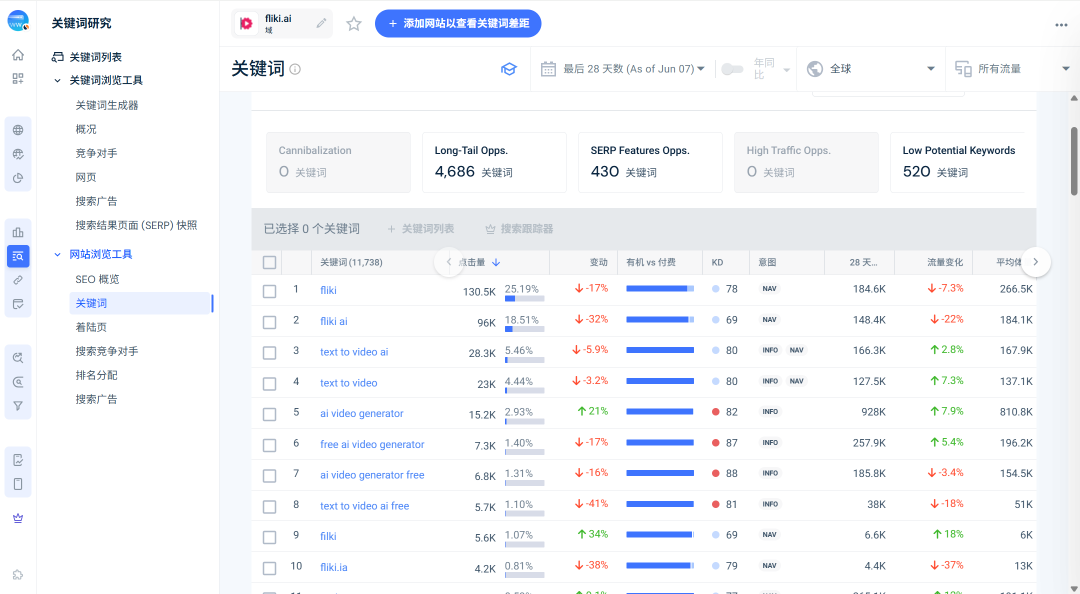Select checkbox for ai video generator free
This screenshot has height=594, width=1080.
coord(269,476)
